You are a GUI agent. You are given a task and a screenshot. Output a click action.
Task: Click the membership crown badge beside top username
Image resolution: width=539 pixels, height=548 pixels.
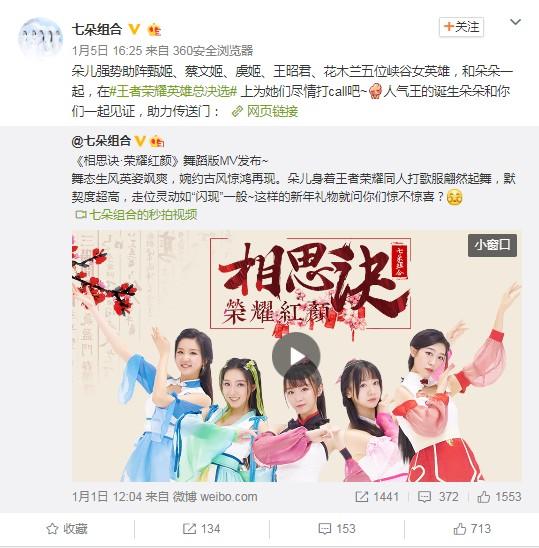pyautogui.click(x=154, y=30)
